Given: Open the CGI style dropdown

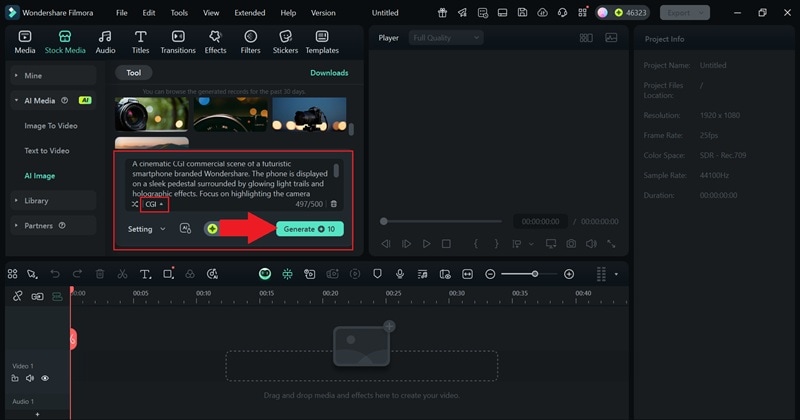Looking at the screenshot, I should 154,204.
